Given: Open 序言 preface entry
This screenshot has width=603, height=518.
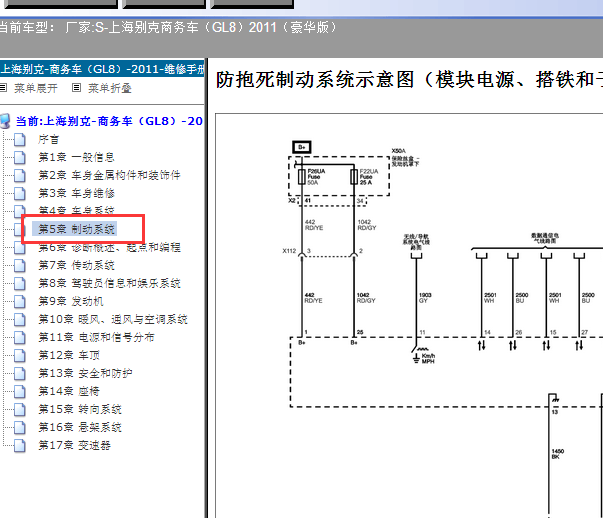Looking at the screenshot, I should click(49, 139).
